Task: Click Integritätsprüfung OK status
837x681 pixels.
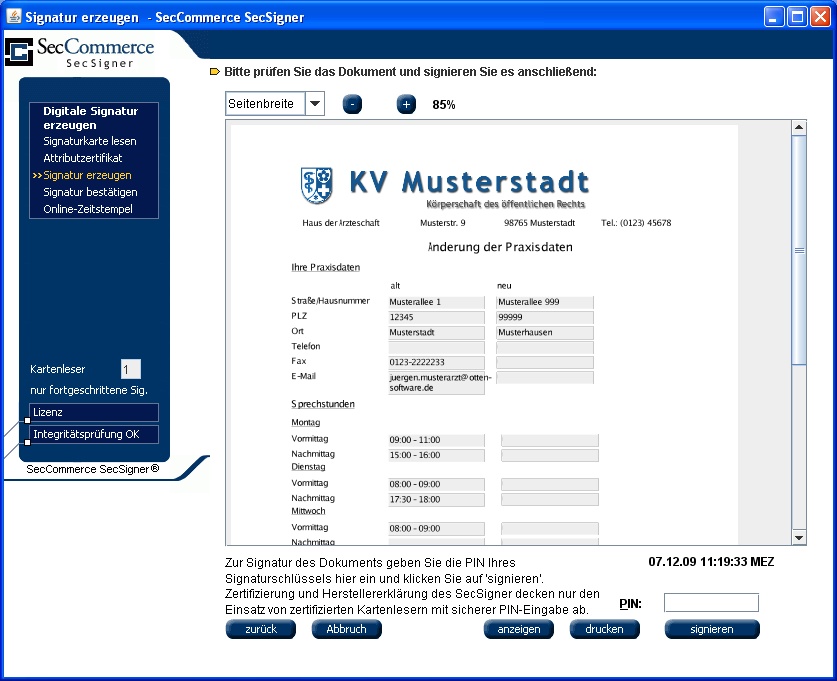Action: click(94, 434)
